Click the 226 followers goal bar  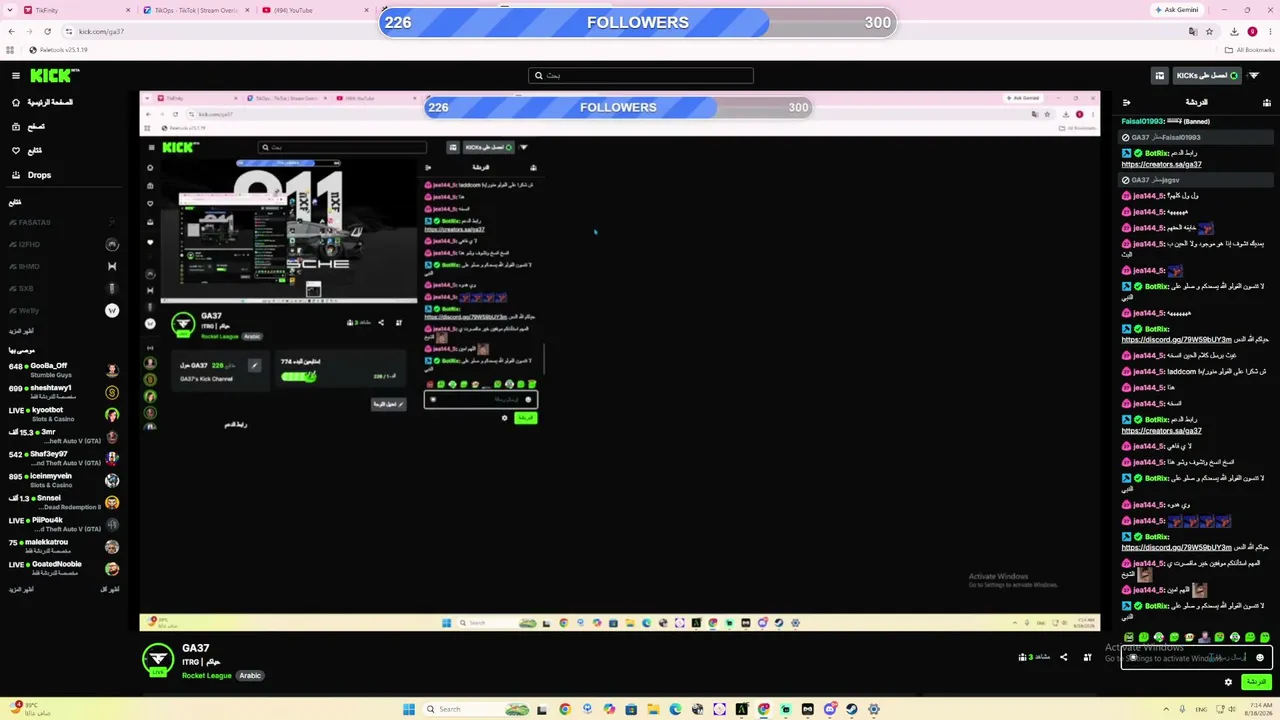pyautogui.click(x=638, y=22)
